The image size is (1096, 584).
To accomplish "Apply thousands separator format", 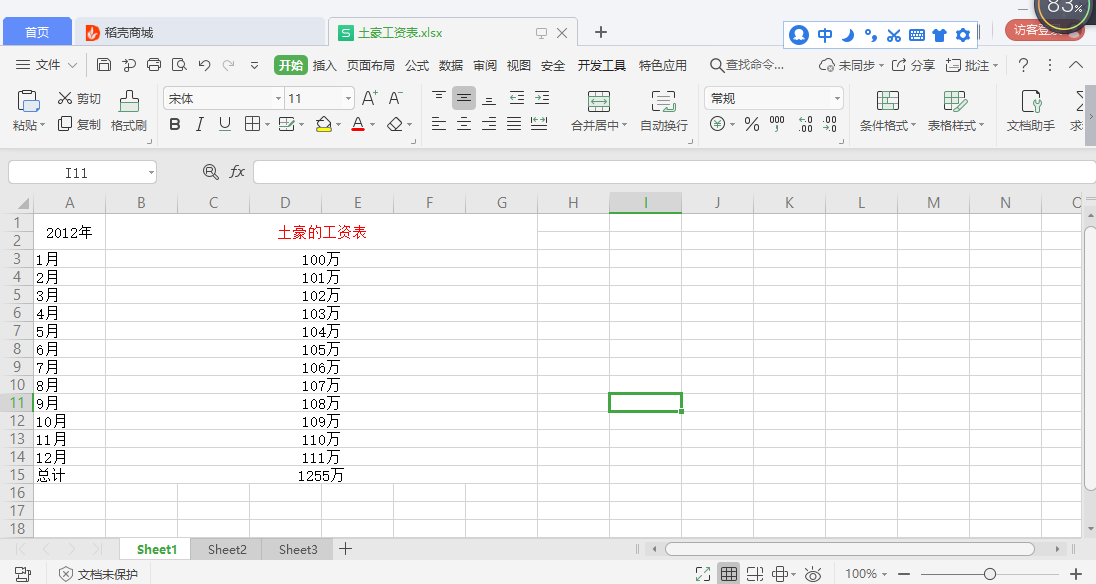I will coord(777,124).
